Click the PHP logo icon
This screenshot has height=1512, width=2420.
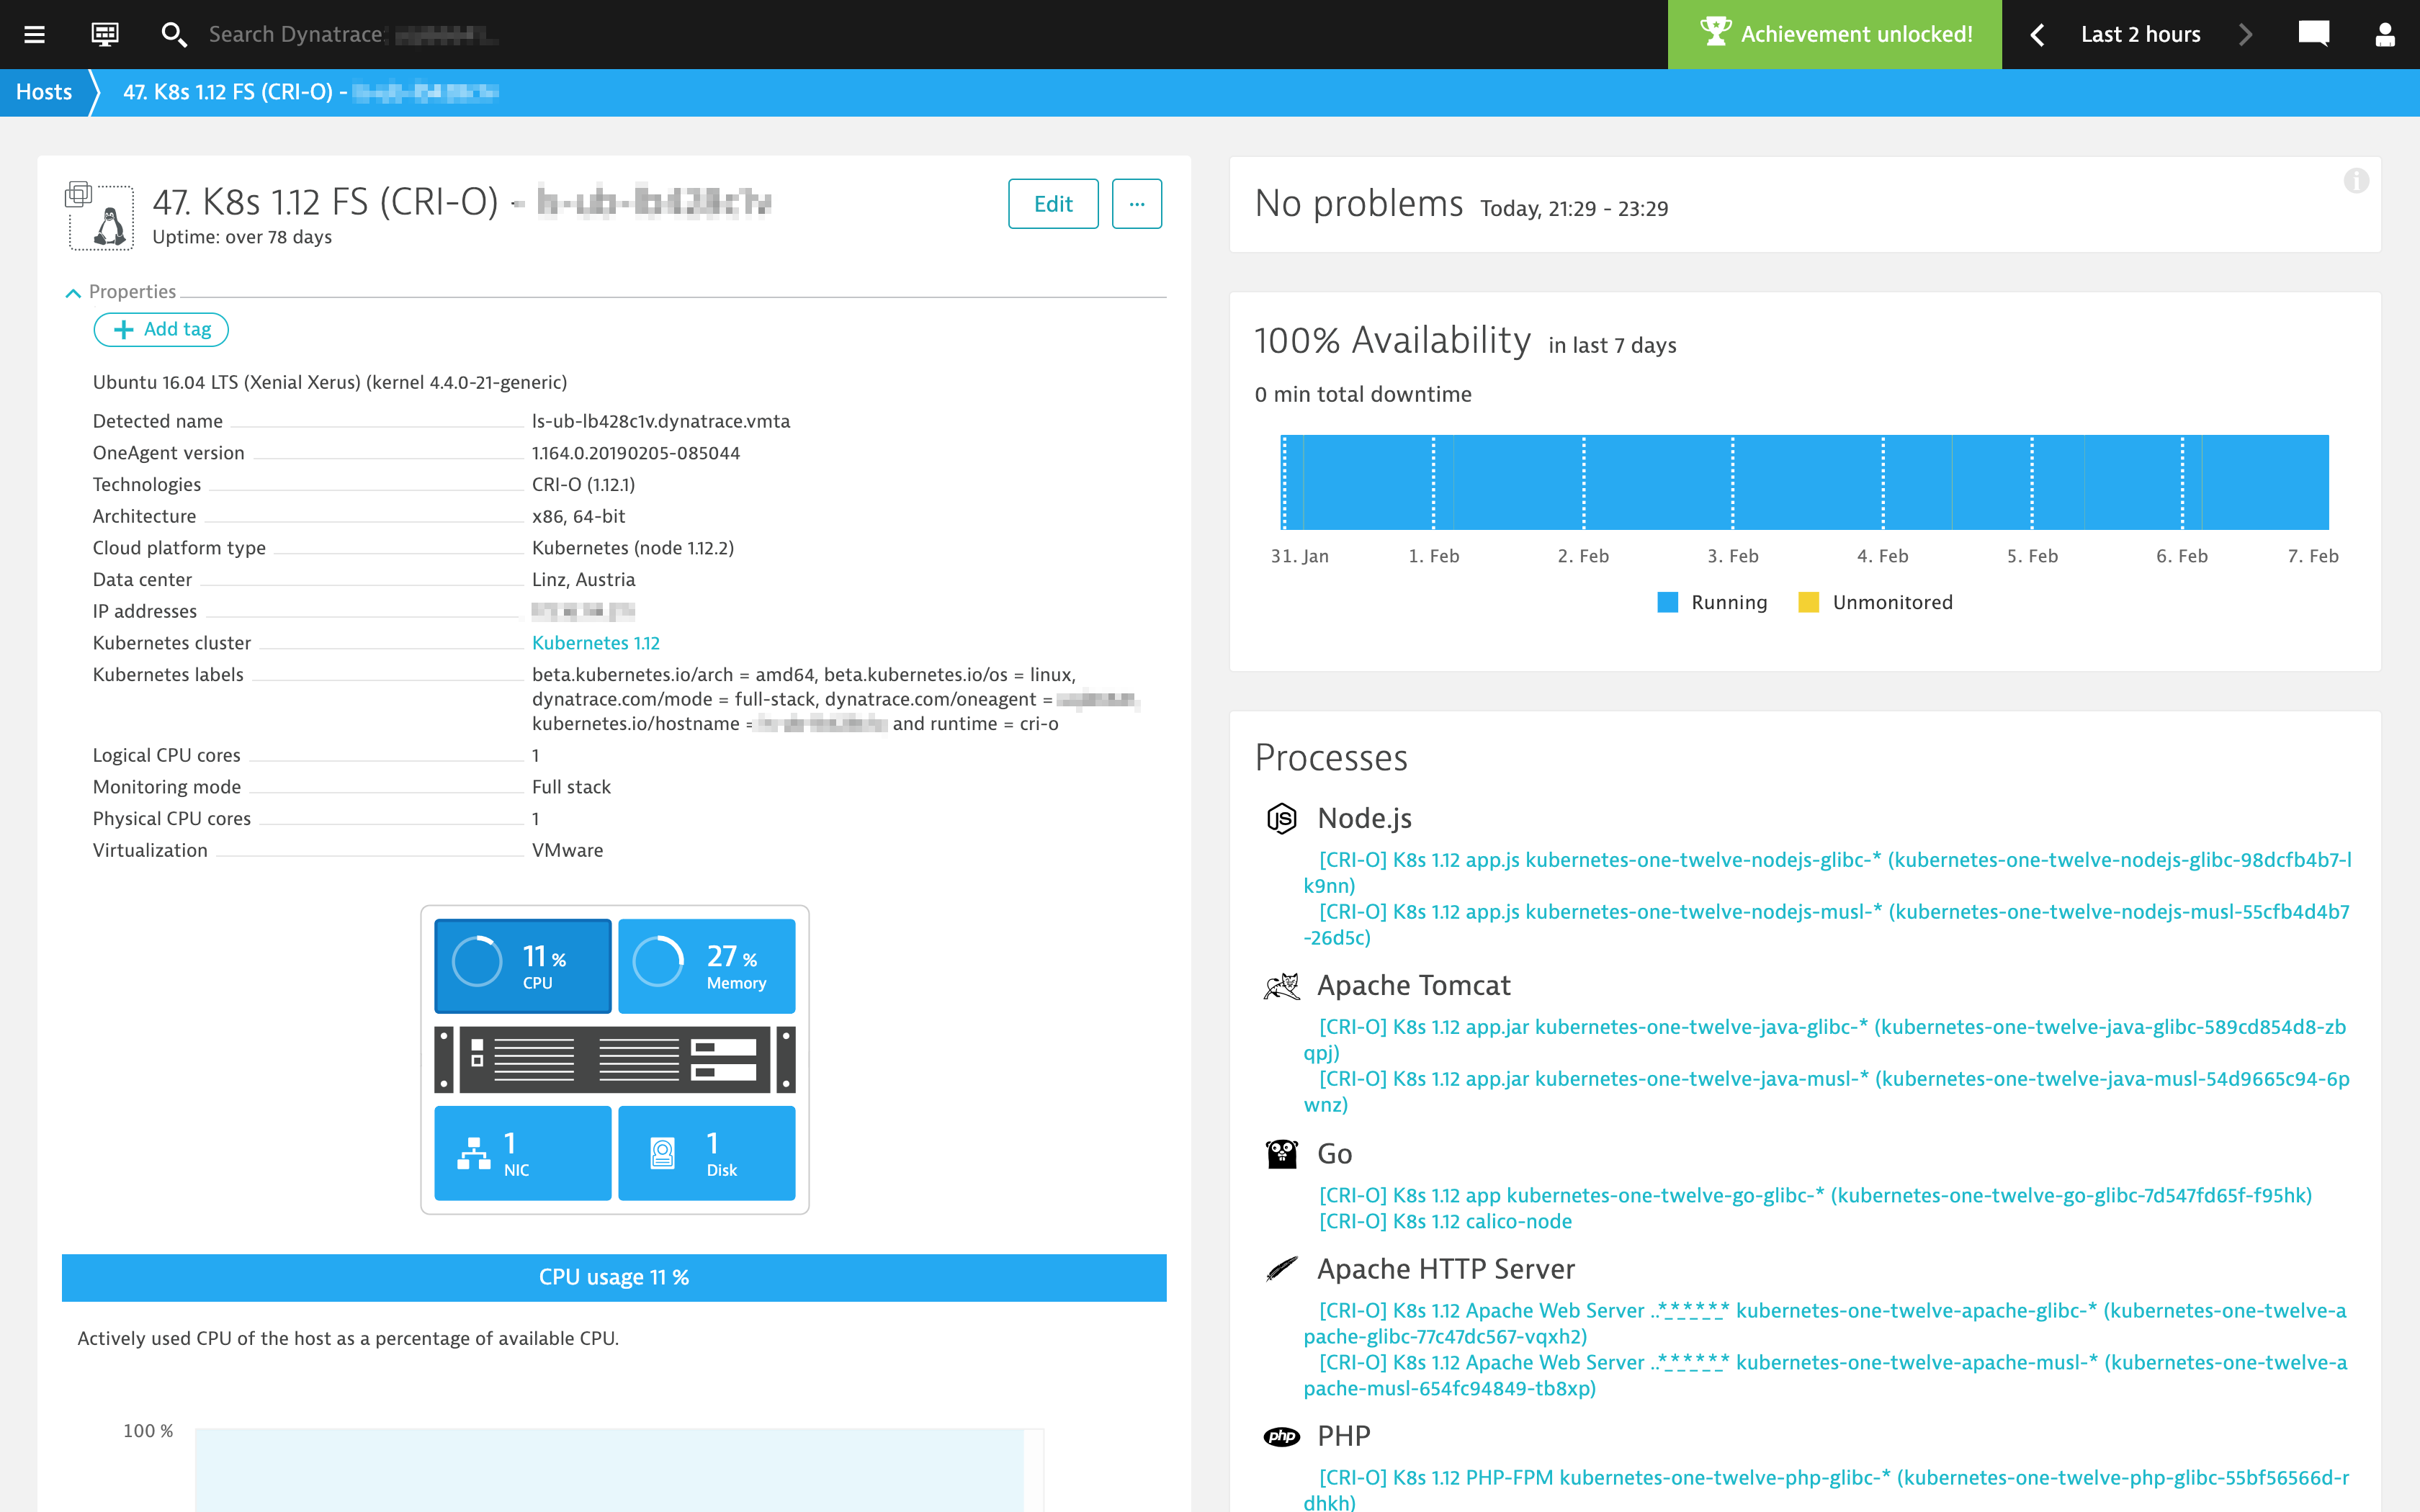point(1281,1437)
